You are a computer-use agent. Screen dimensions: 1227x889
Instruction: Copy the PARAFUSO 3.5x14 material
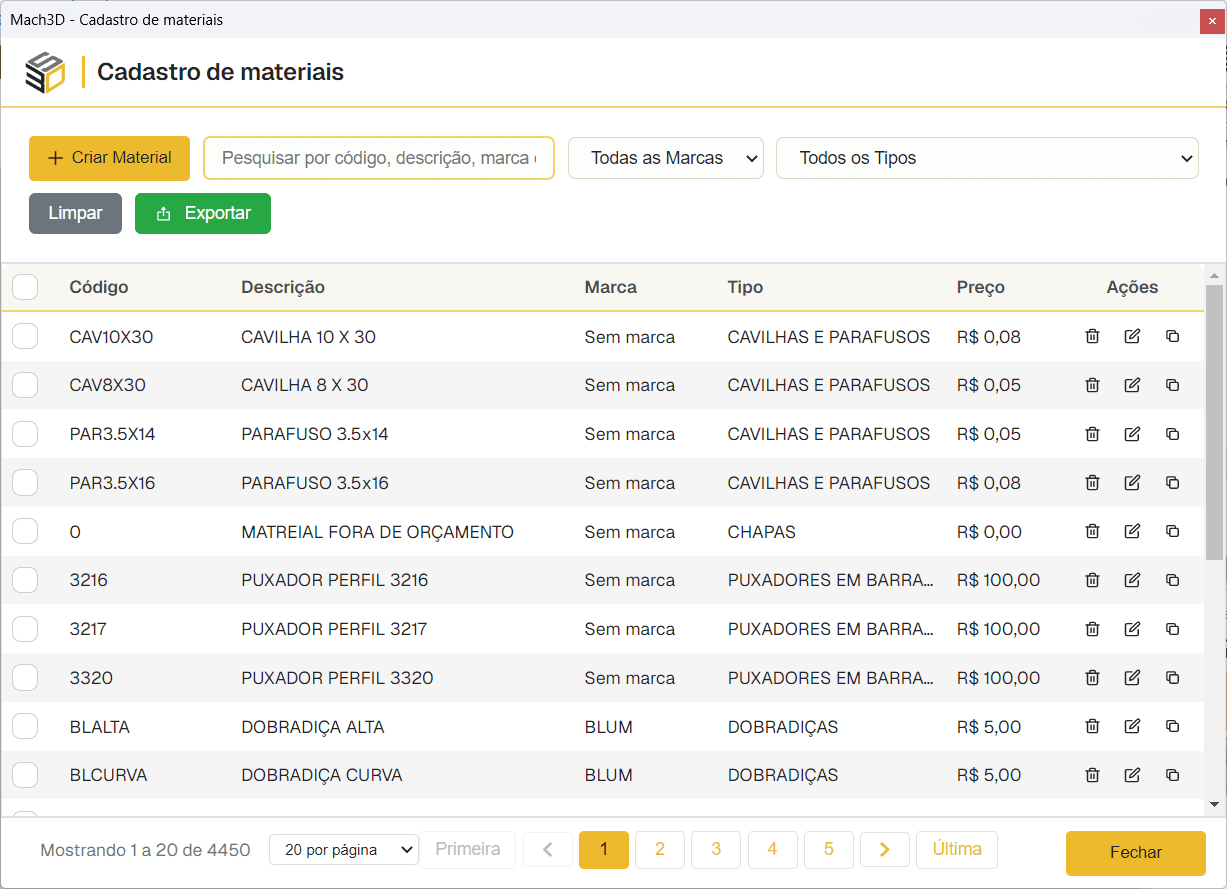point(1172,434)
